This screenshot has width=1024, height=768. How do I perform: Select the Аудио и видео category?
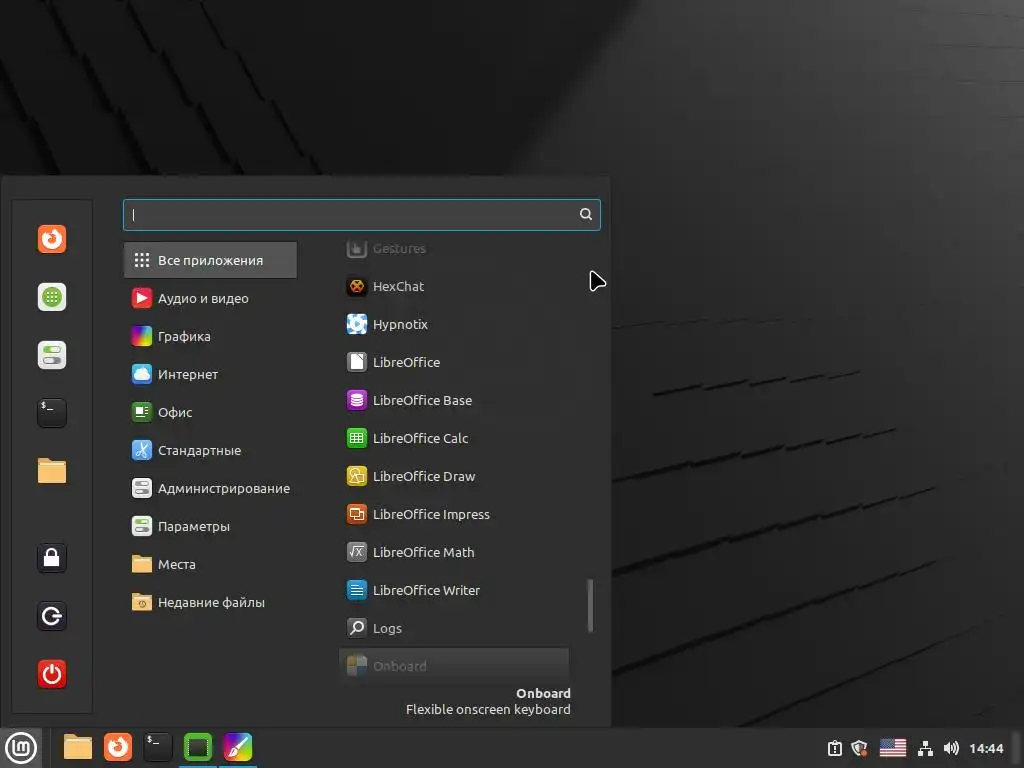point(210,298)
